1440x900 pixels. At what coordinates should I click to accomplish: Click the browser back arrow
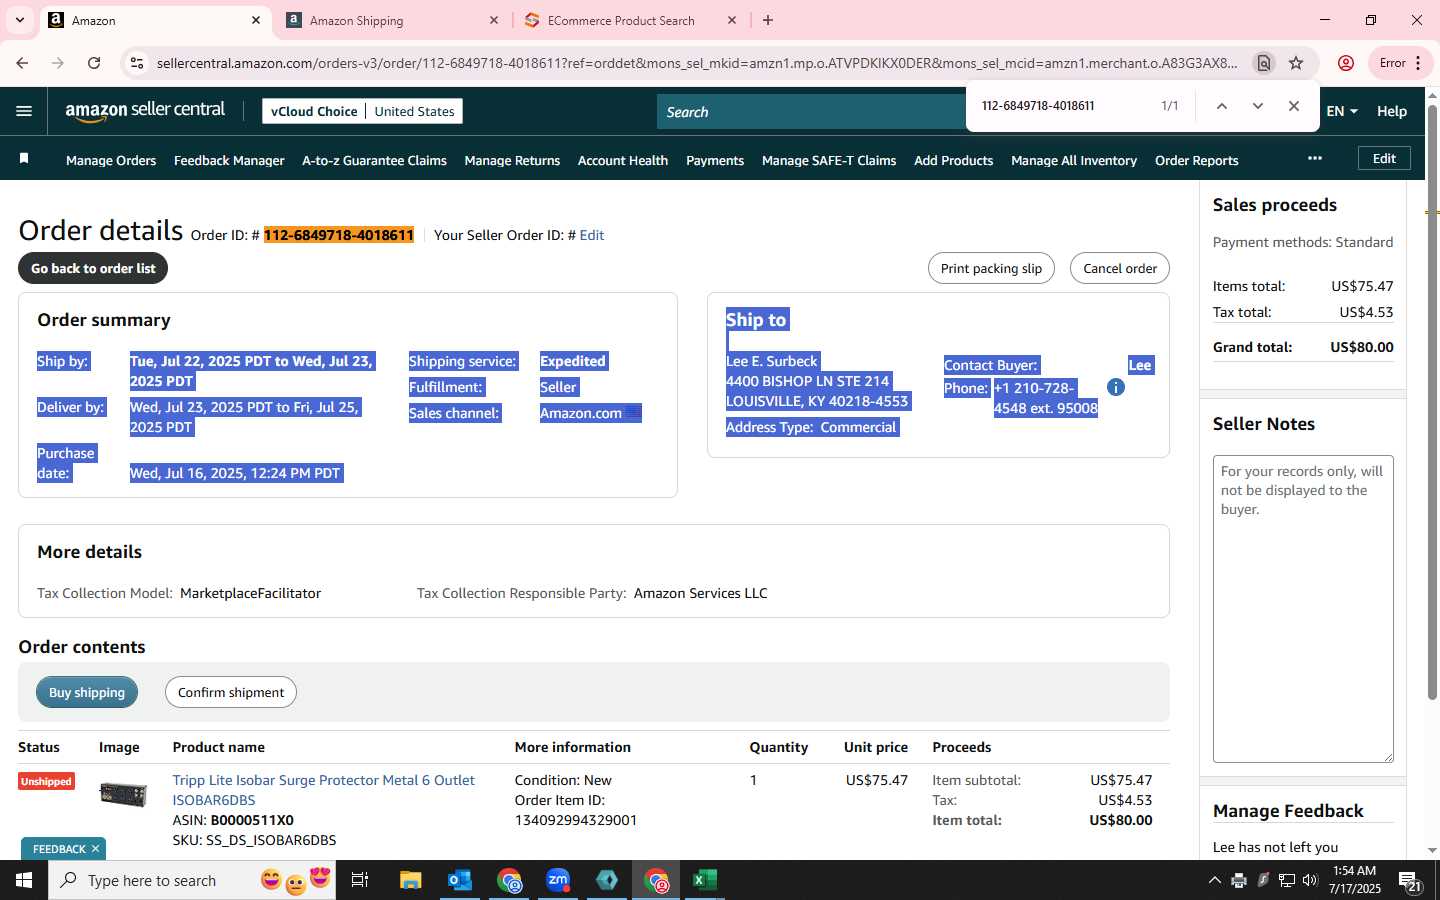tap(22, 63)
